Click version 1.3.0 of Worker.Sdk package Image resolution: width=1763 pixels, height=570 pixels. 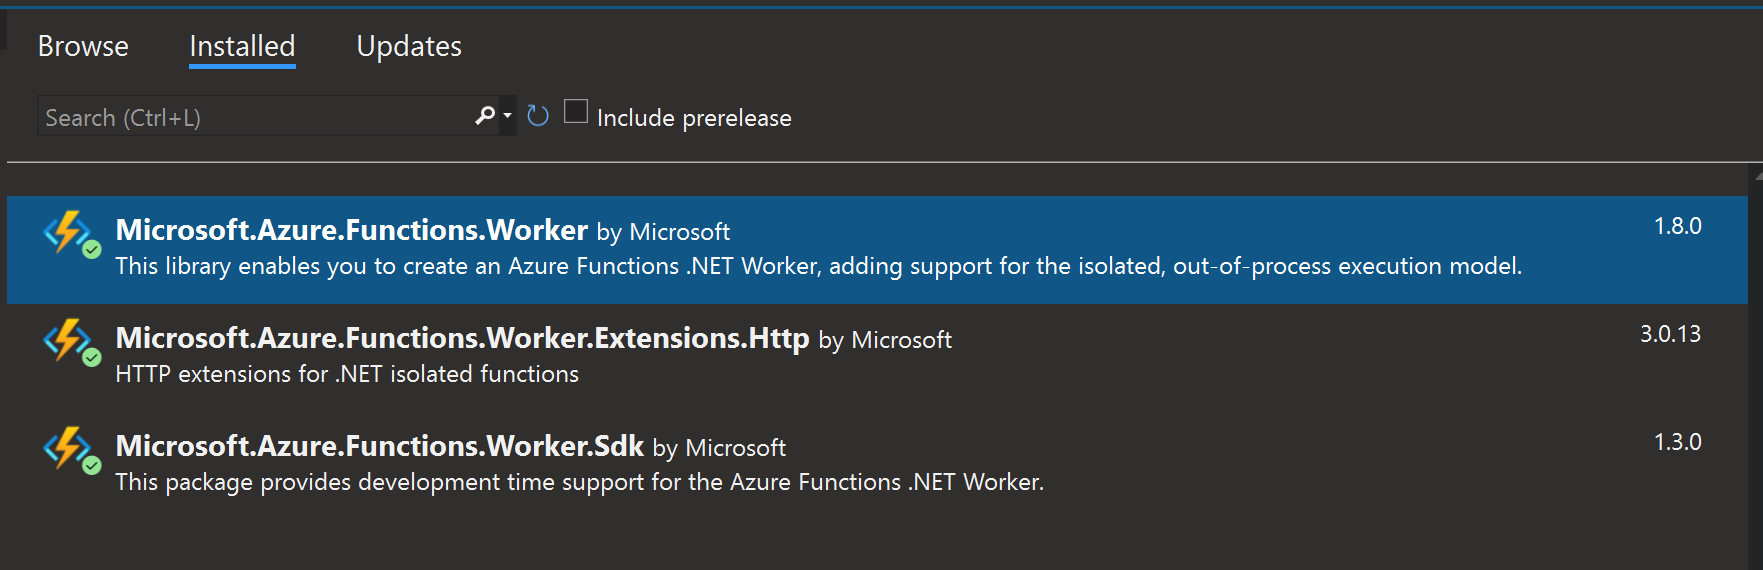(1677, 442)
